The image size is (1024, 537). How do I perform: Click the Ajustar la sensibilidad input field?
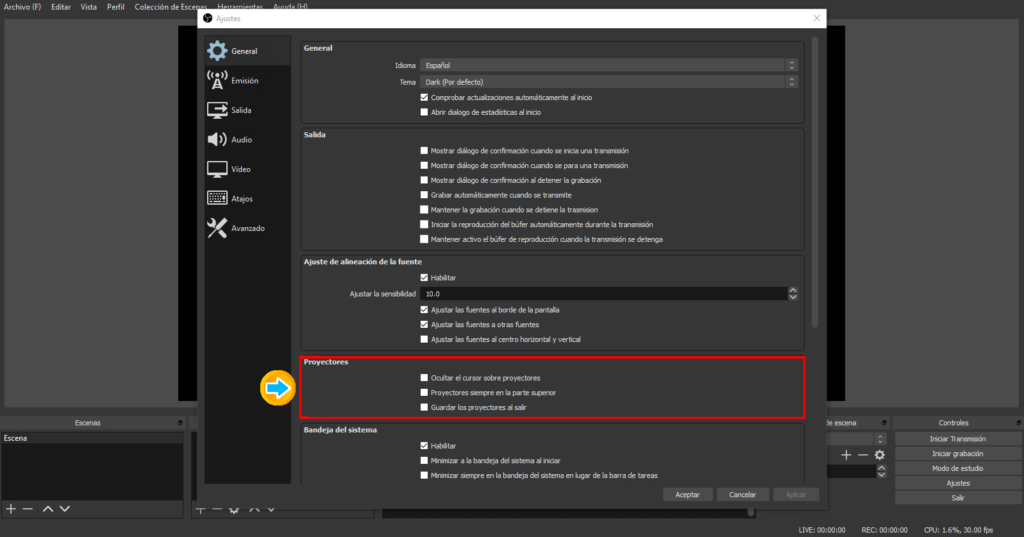pyautogui.click(x=602, y=294)
